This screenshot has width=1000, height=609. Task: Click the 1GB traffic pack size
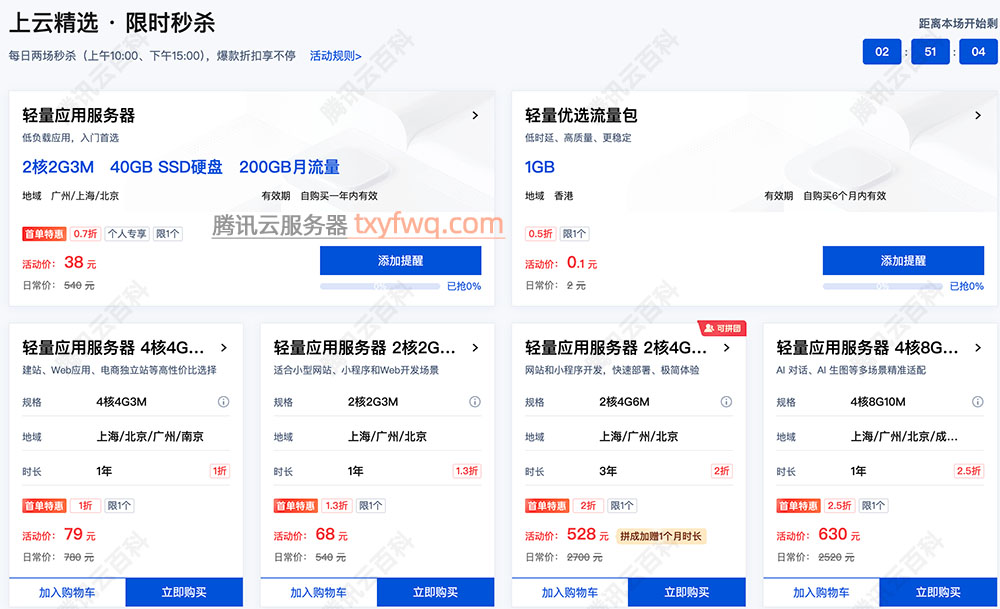(540, 167)
